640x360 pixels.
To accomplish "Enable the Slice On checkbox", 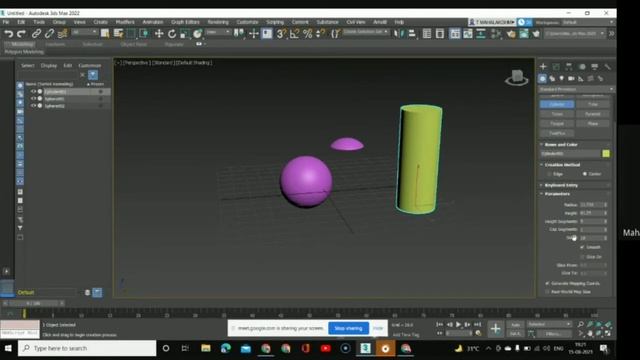I will pos(582,257).
